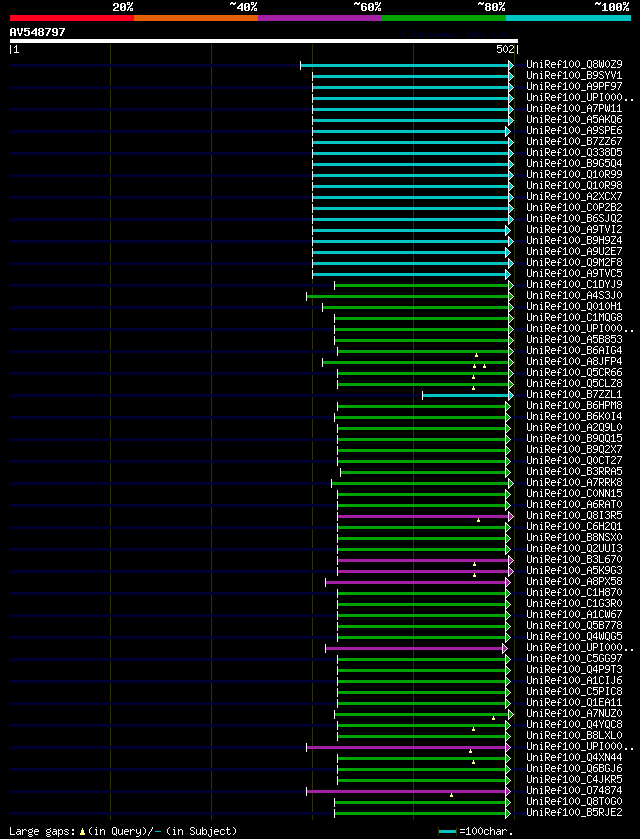Click the UniRef100_A8JFP4 hit label

tap(574, 362)
